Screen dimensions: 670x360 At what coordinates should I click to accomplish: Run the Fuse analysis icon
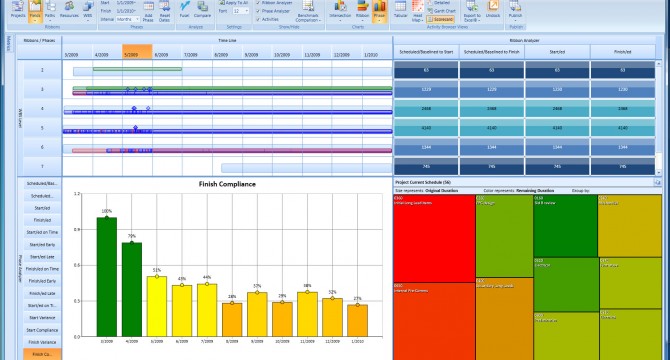tap(184, 10)
